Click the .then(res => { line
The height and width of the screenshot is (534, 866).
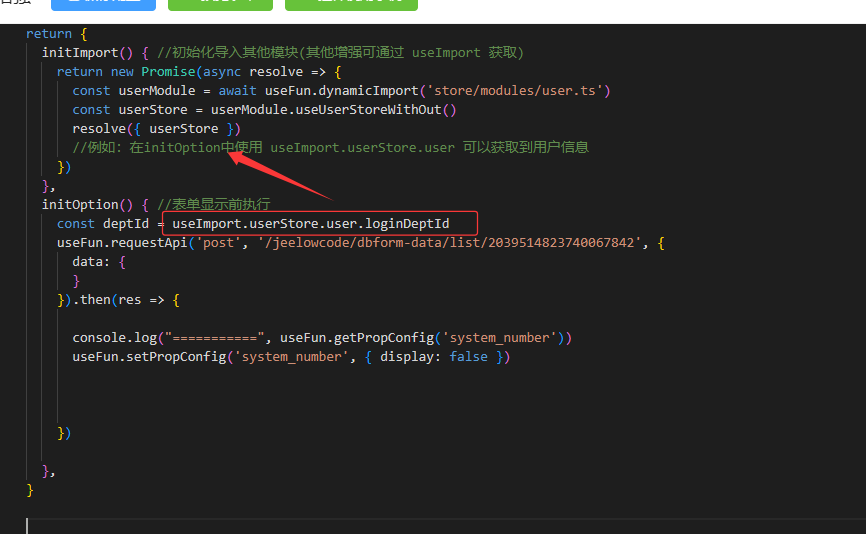click(118, 300)
